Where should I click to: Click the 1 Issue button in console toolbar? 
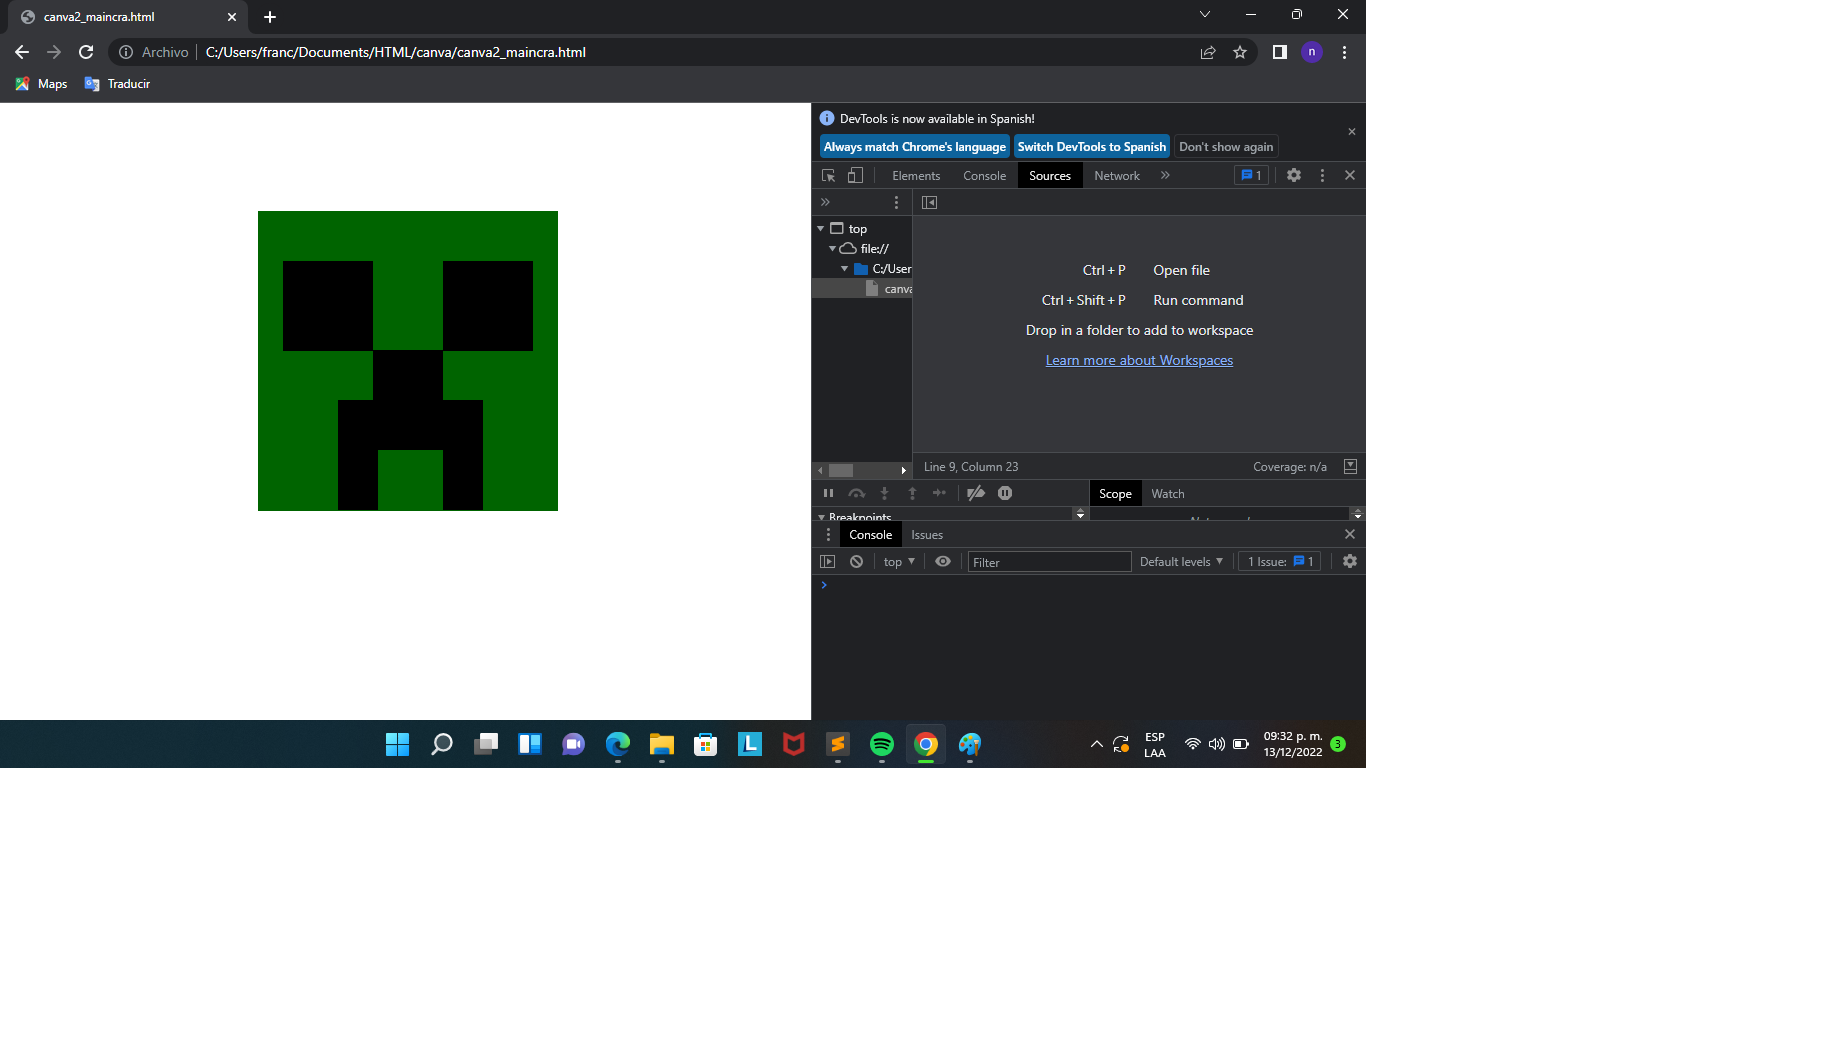[1280, 562]
